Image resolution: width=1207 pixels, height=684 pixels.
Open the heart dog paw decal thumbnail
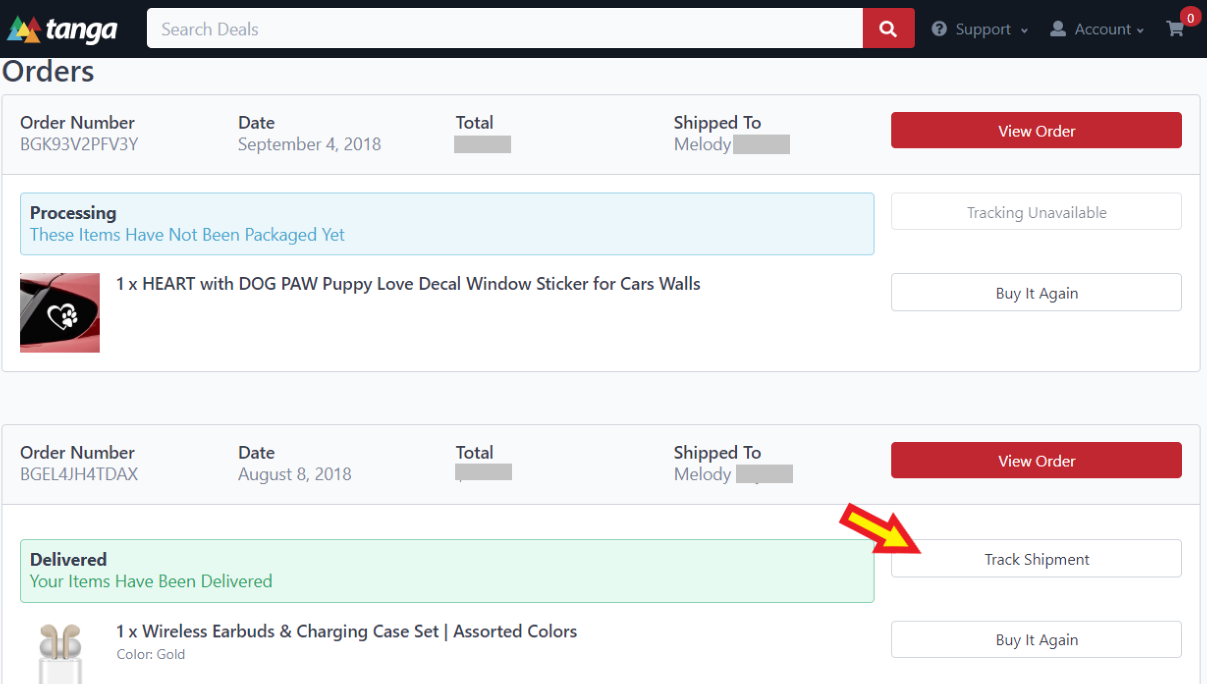[60, 312]
